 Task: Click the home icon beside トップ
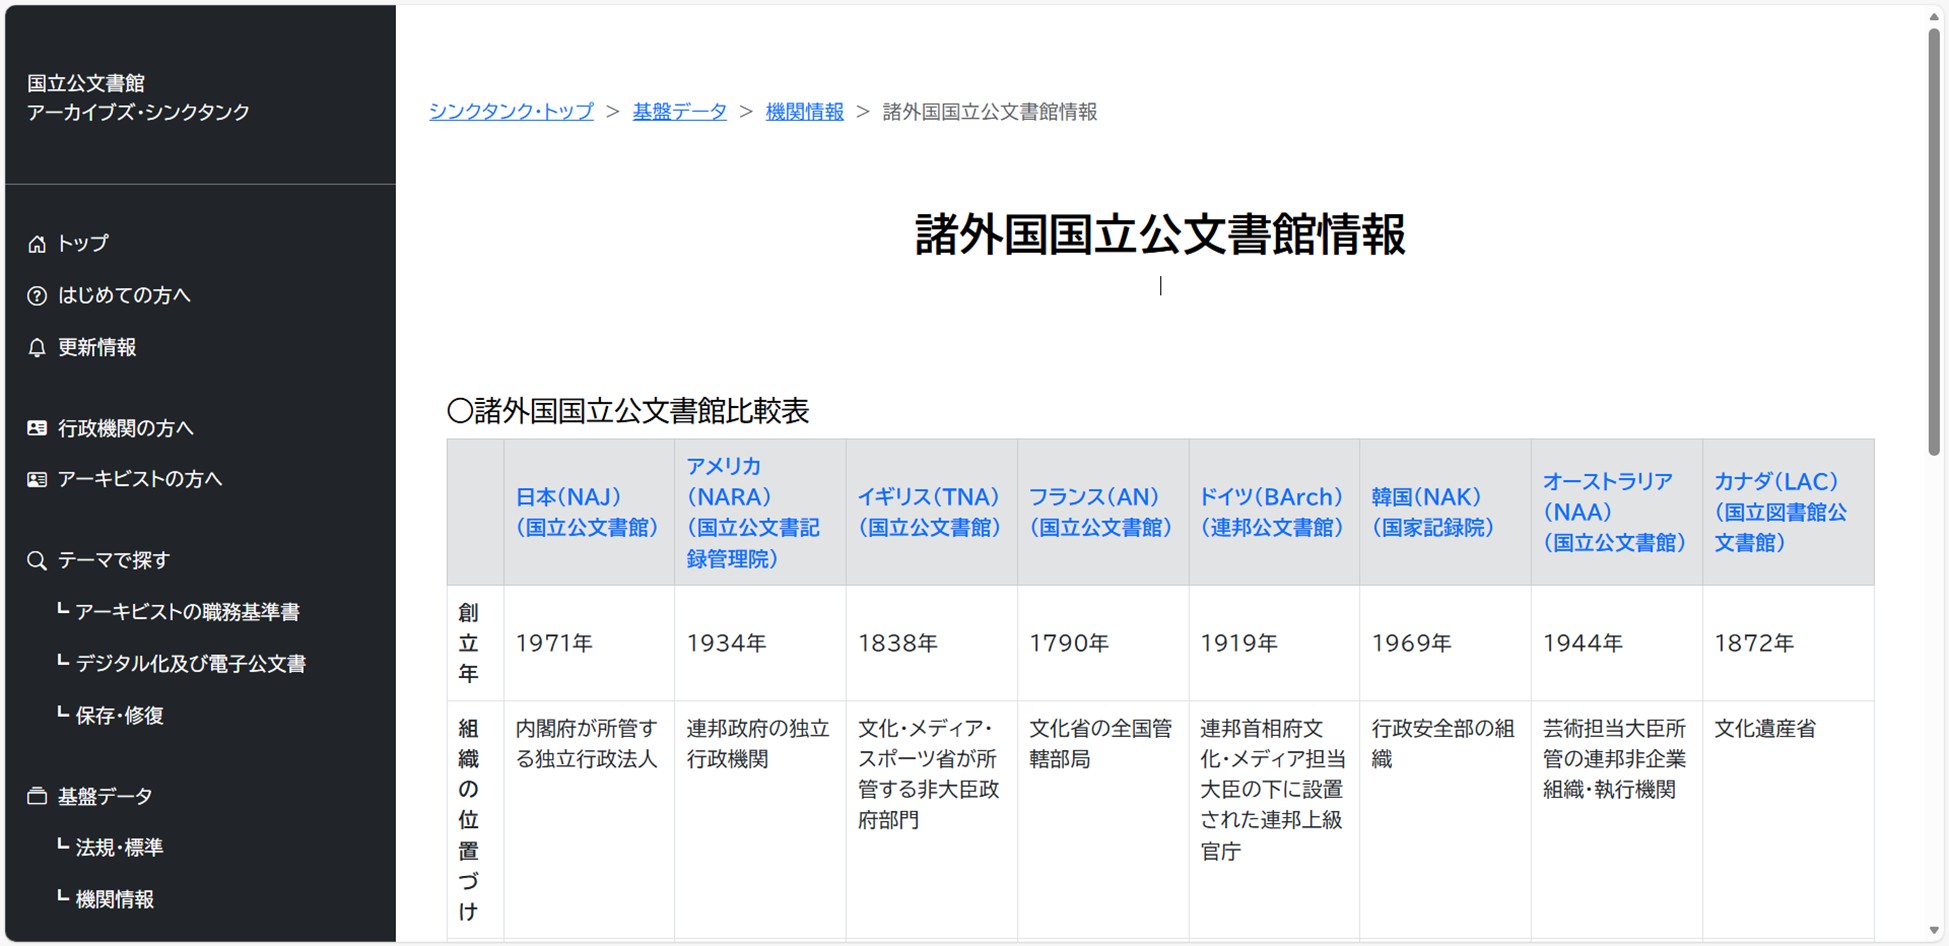pyautogui.click(x=37, y=244)
